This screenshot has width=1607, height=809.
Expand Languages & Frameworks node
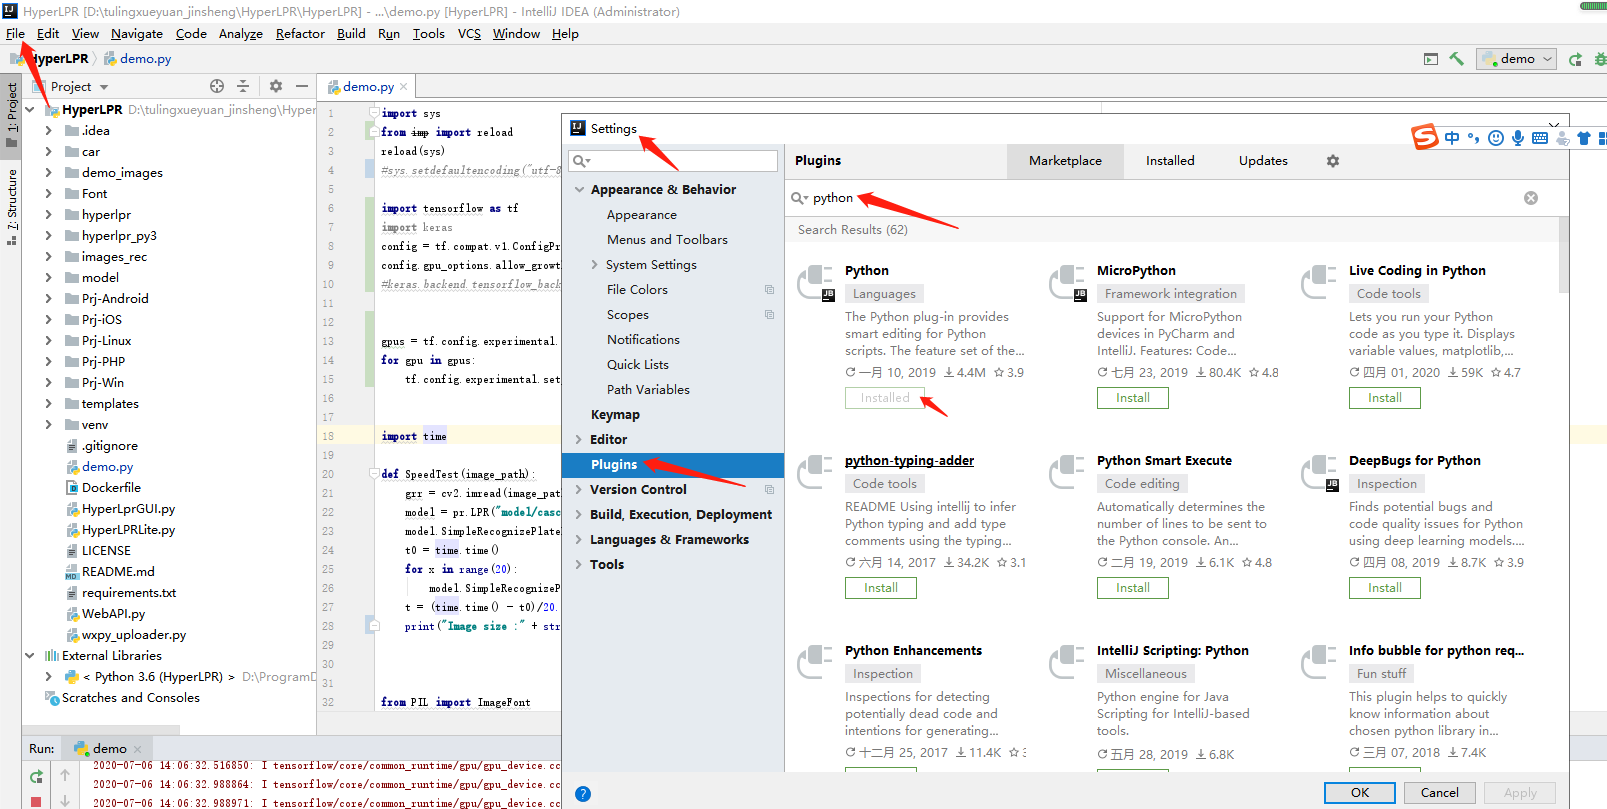point(579,540)
